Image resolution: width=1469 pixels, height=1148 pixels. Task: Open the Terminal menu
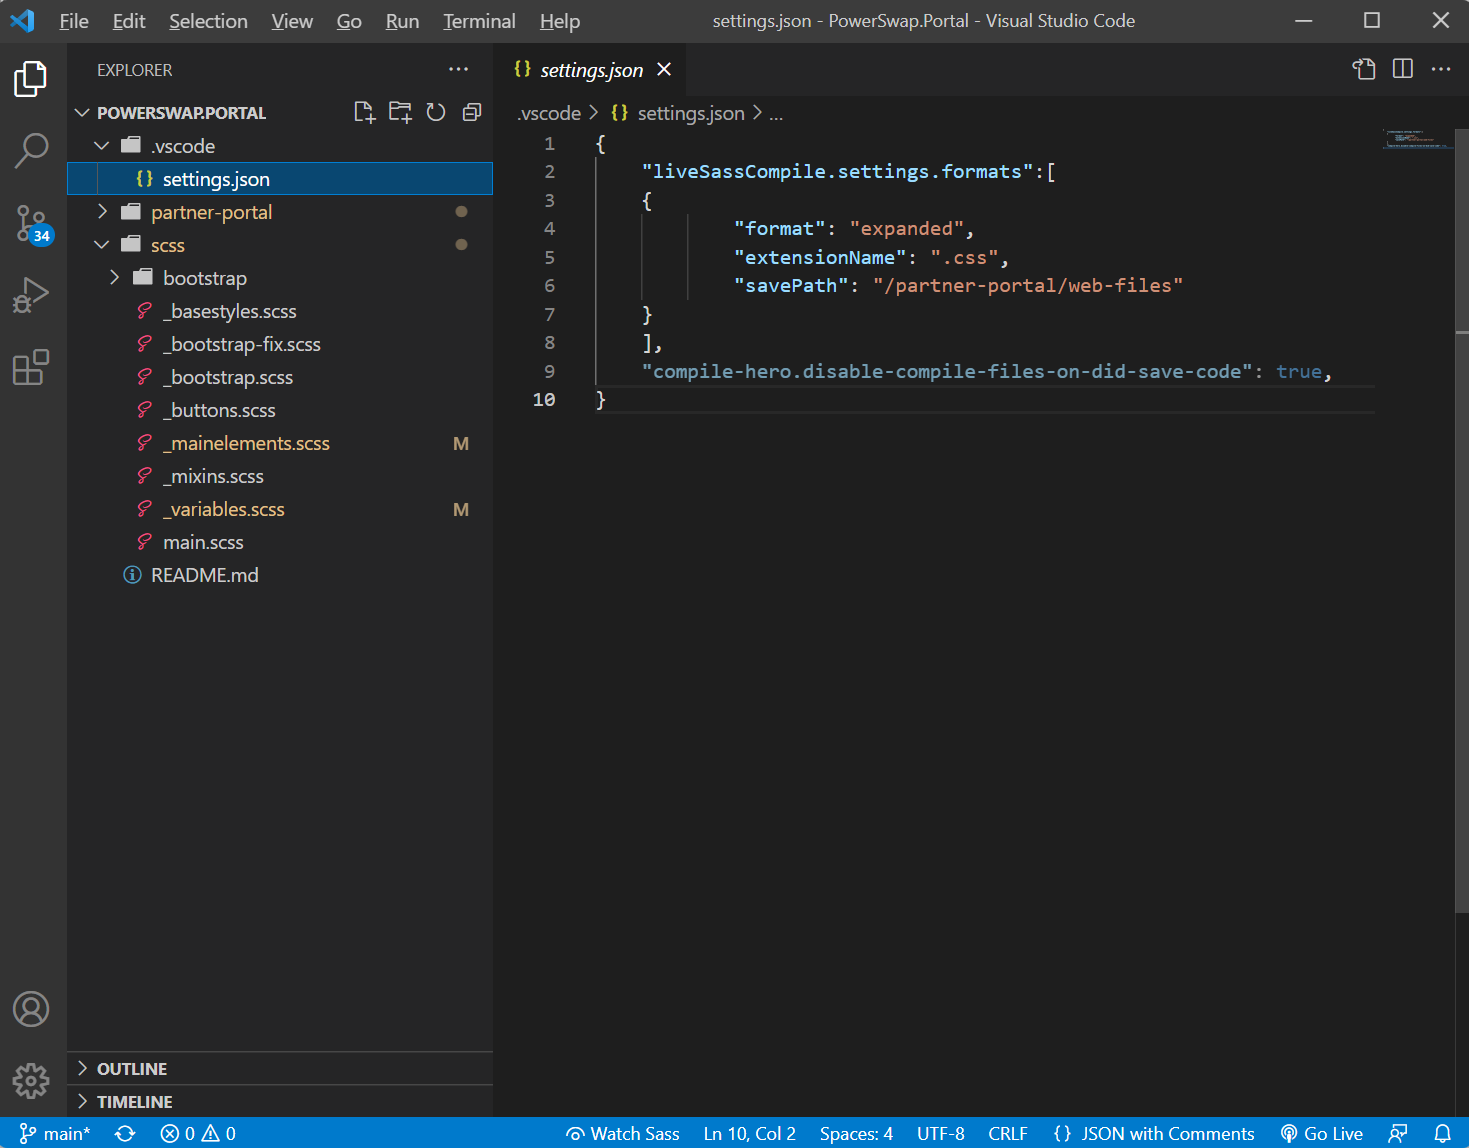tap(480, 21)
